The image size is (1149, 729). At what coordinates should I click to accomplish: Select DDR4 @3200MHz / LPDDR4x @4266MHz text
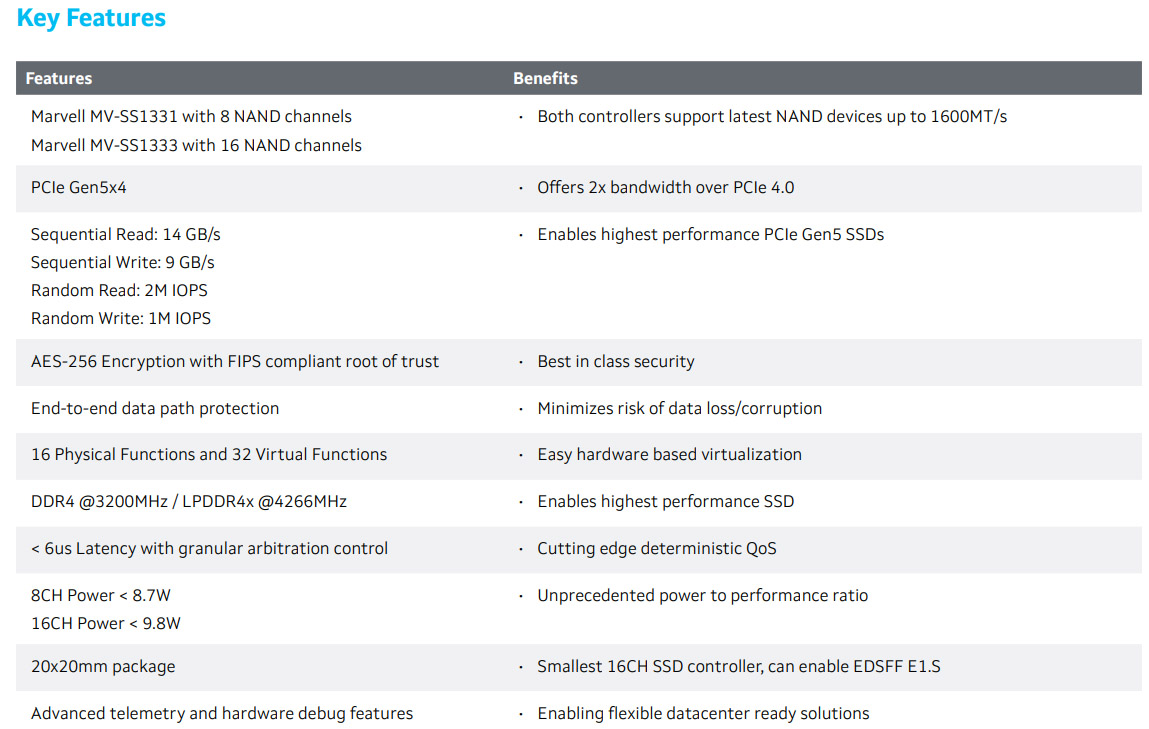click(x=188, y=502)
